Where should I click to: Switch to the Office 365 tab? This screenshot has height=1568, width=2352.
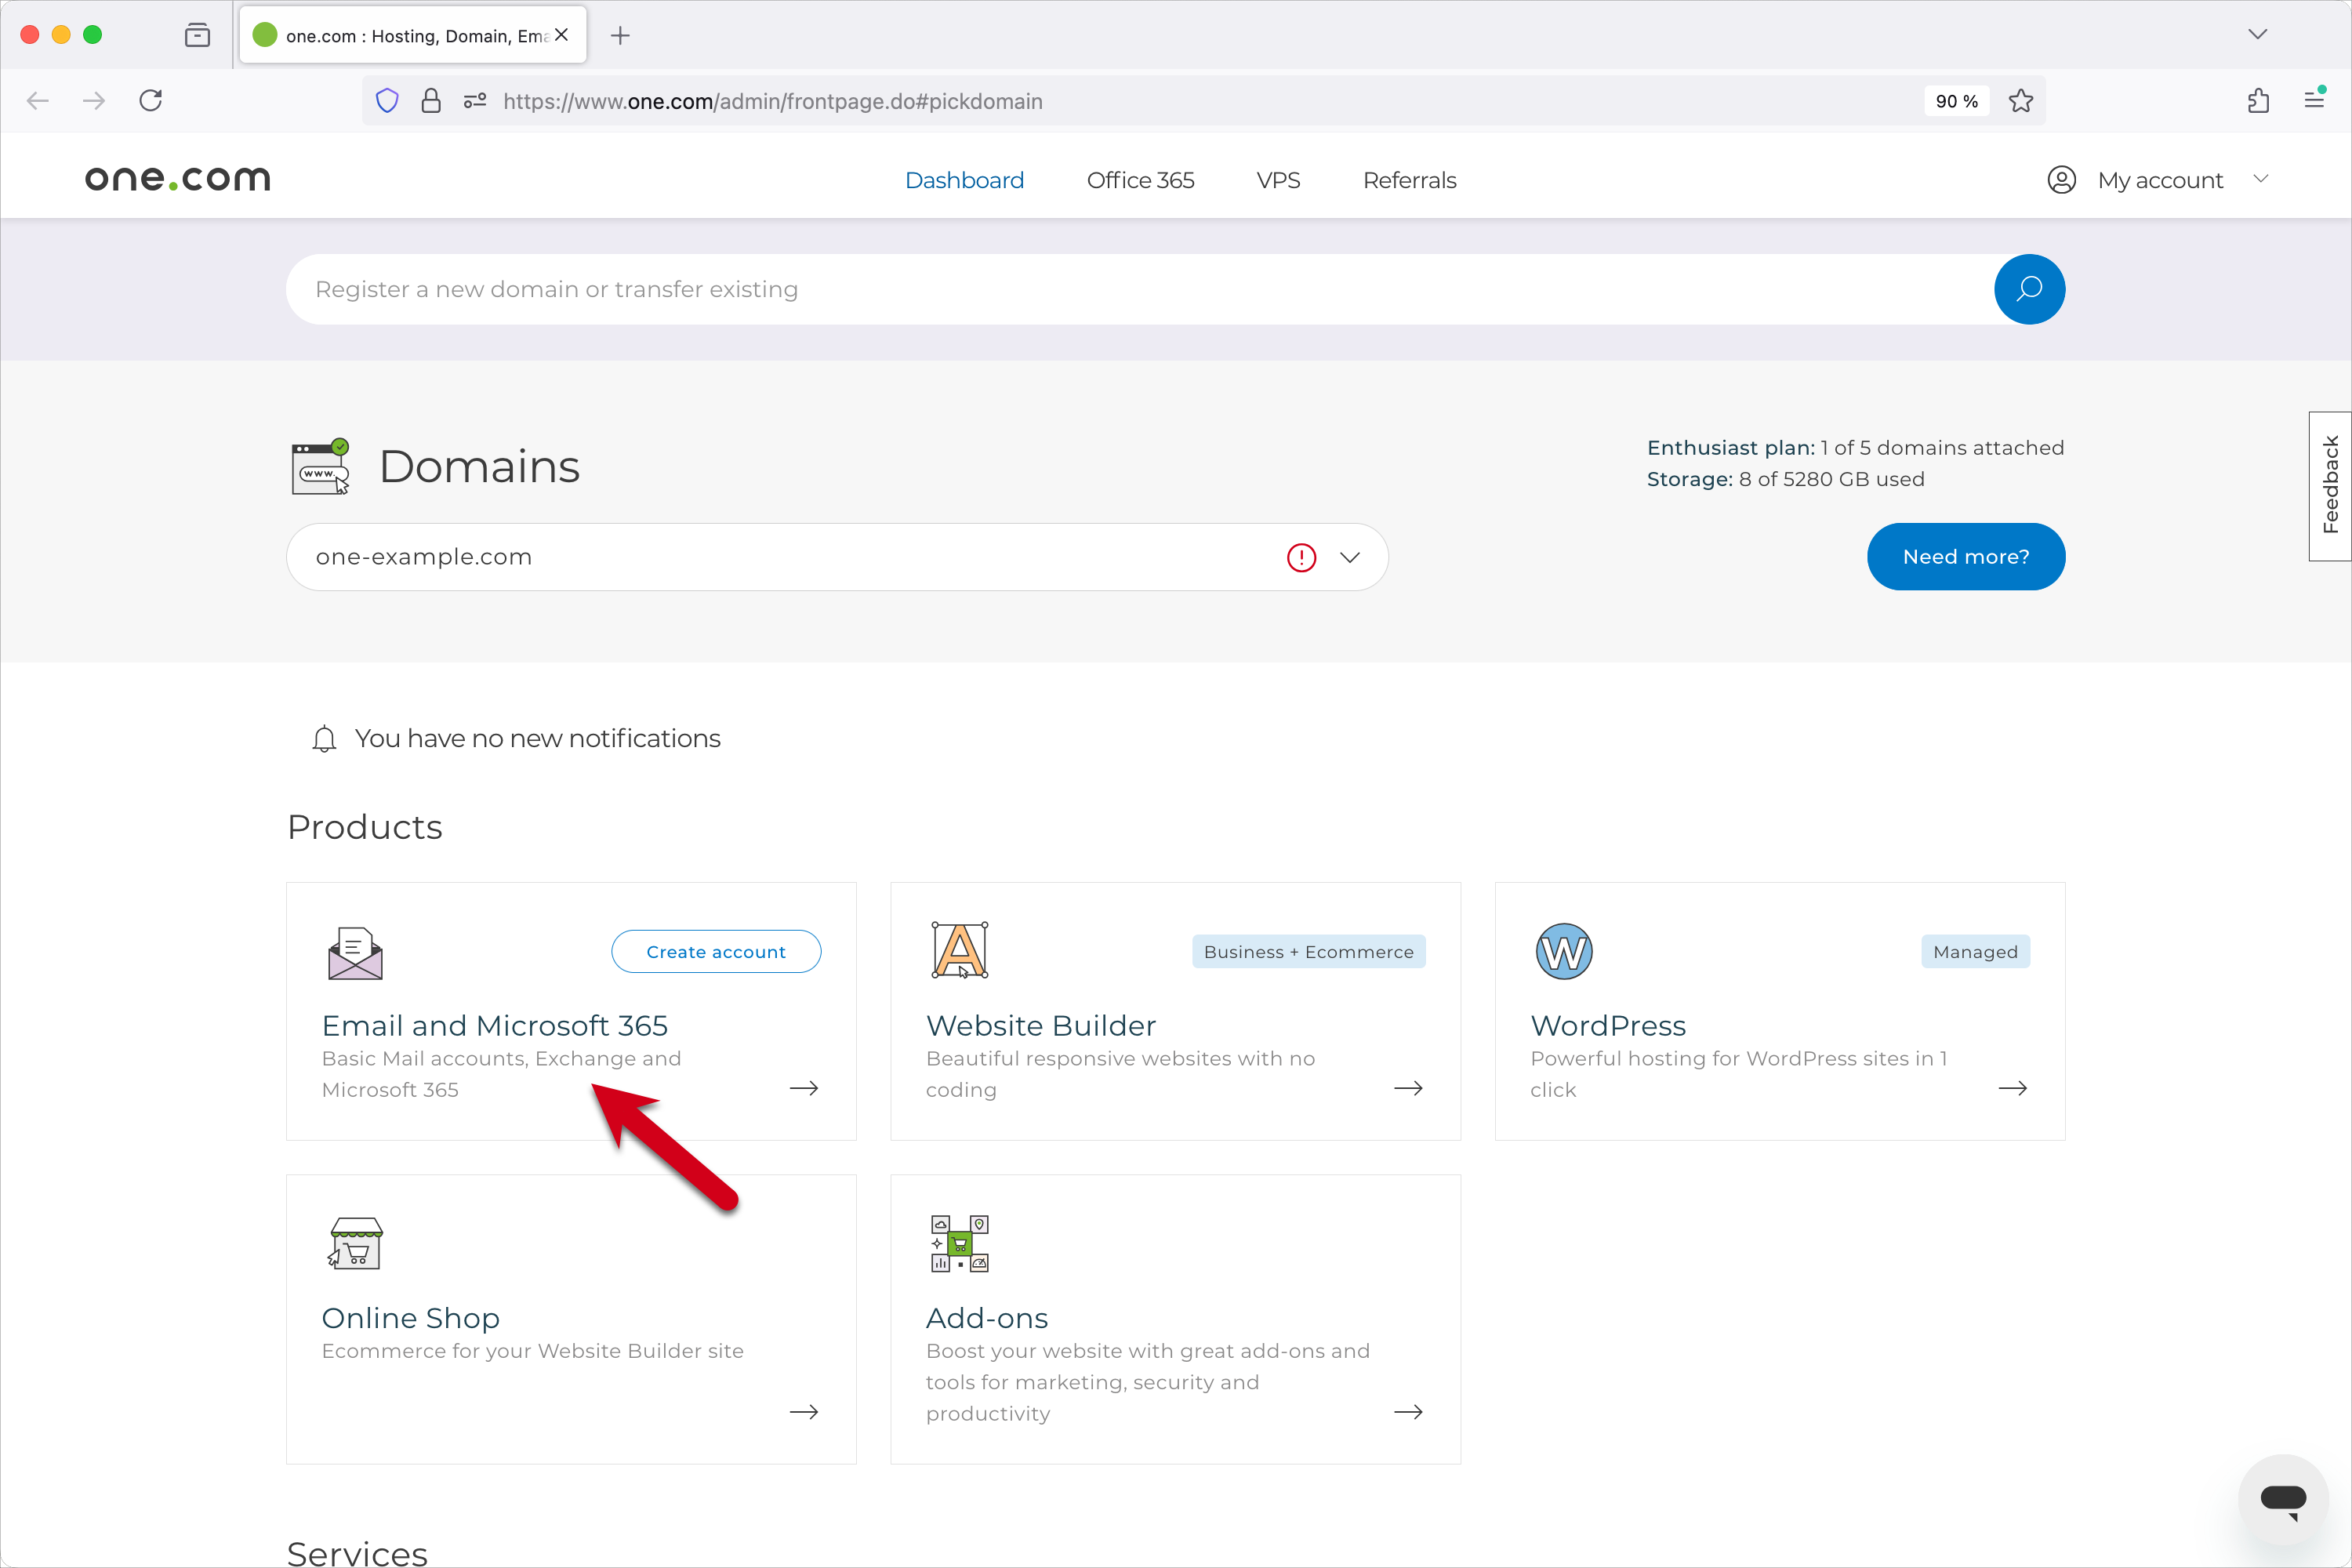(1140, 180)
